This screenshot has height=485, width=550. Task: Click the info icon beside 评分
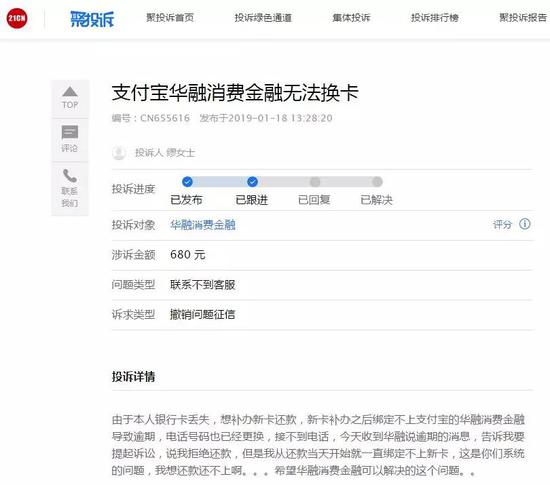[525, 224]
